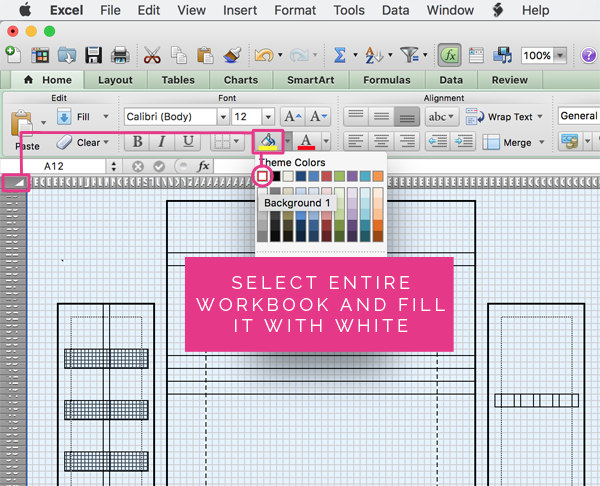Open the font color dropdown arrow
The height and width of the screenshot is (486, 600).
[326, 142]
